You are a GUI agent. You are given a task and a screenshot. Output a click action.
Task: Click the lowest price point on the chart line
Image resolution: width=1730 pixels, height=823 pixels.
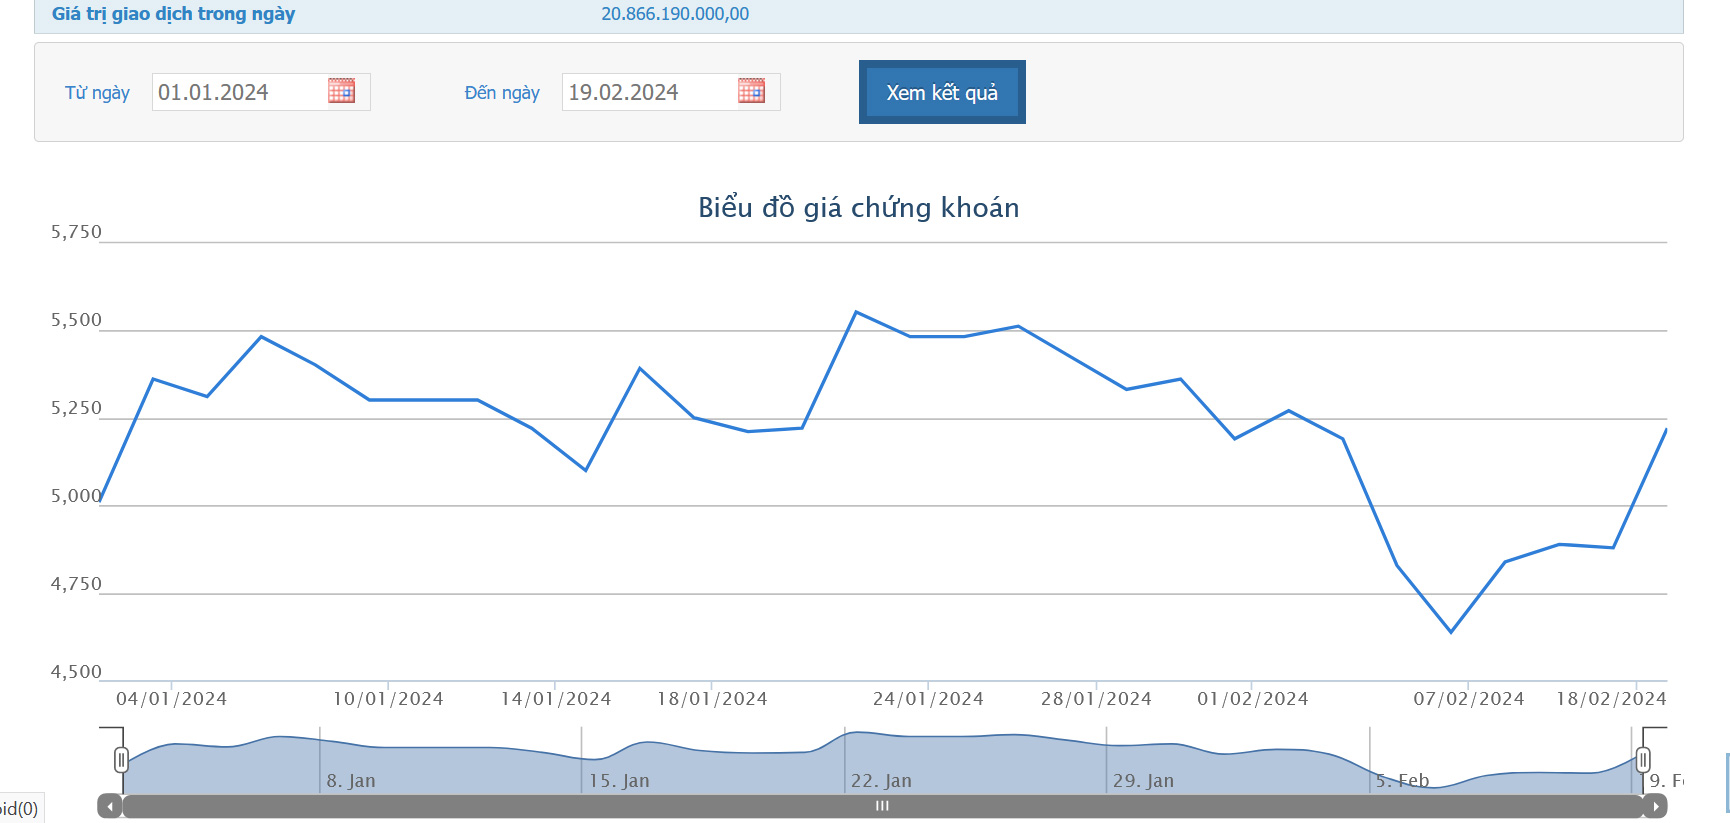click(1451, 632)
